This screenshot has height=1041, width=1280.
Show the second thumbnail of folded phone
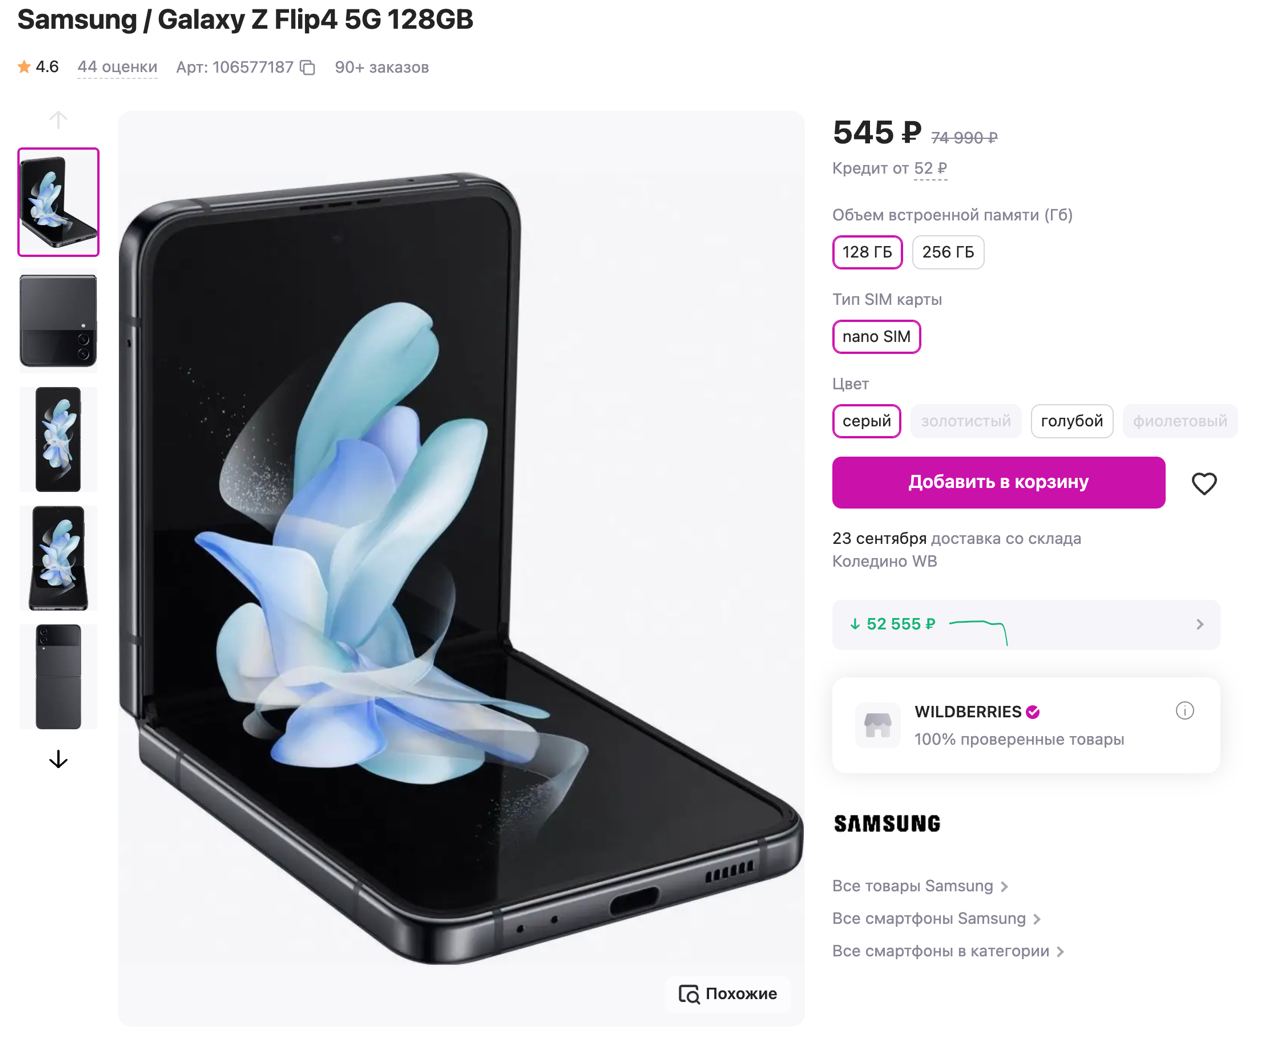click(59, 321)
